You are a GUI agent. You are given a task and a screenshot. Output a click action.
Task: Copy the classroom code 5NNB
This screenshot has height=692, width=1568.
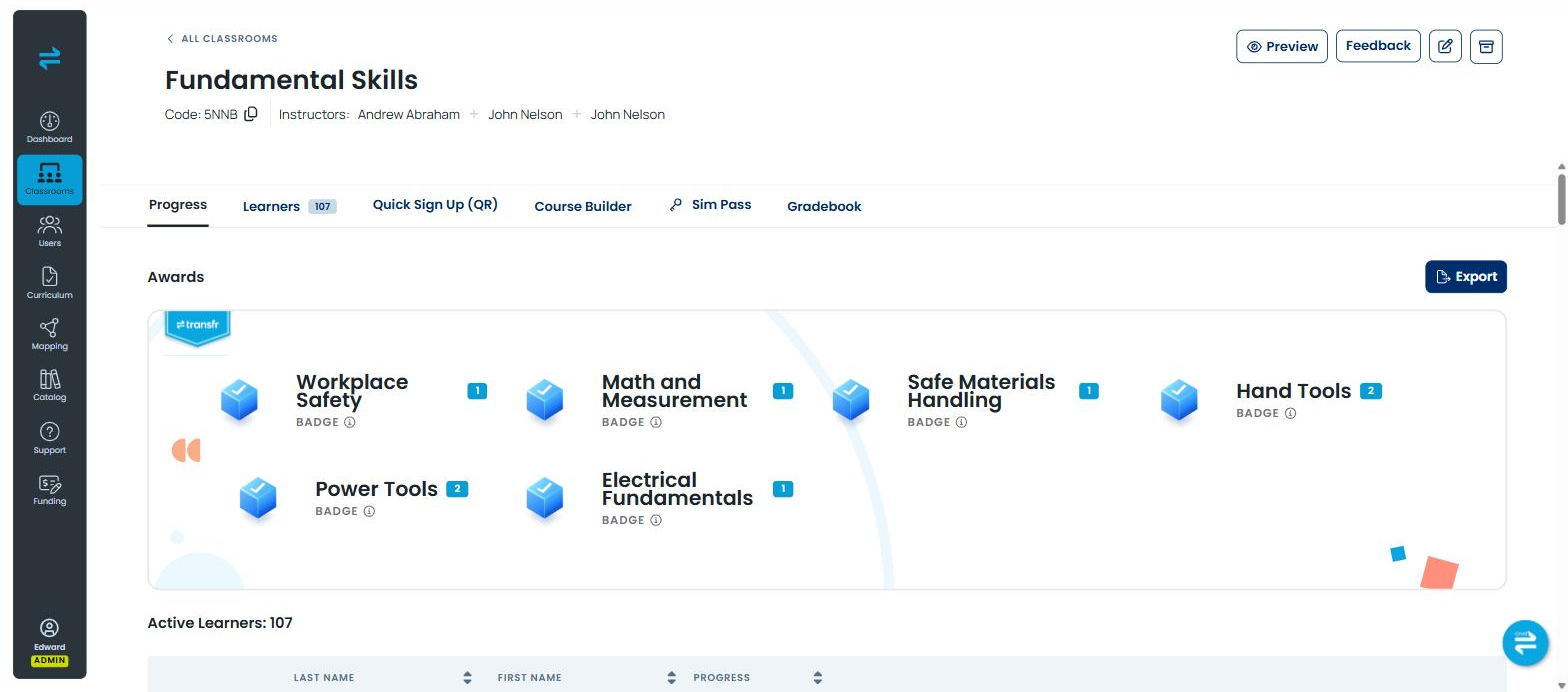(251, 114)
